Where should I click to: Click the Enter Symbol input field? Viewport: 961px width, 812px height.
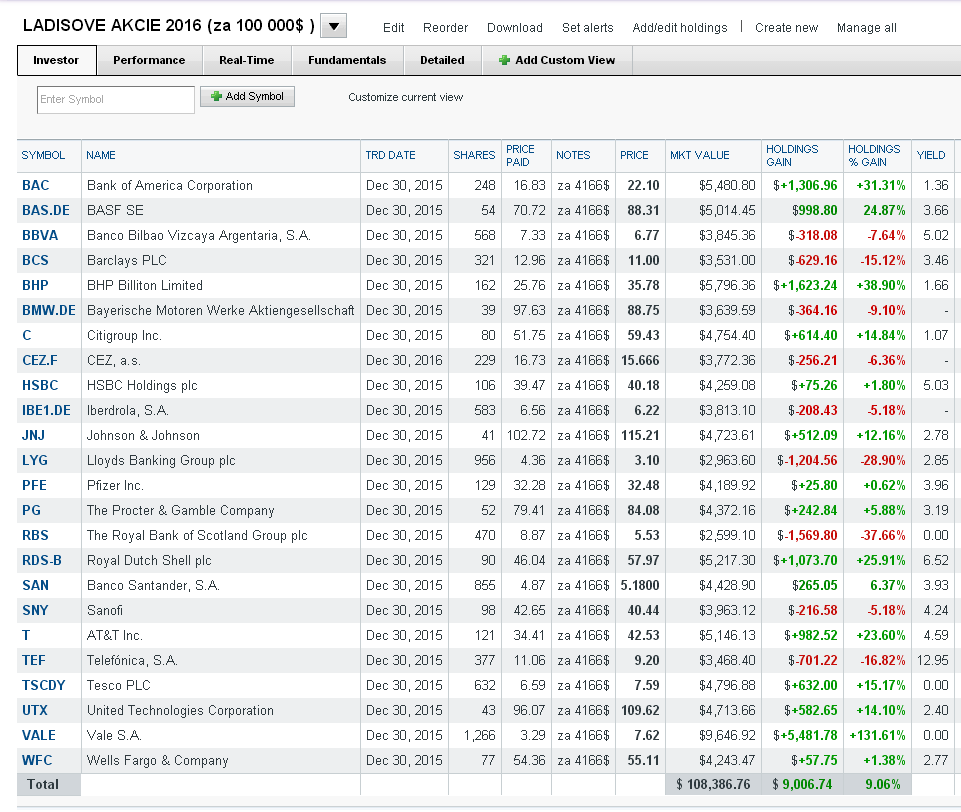pos(116,99)
